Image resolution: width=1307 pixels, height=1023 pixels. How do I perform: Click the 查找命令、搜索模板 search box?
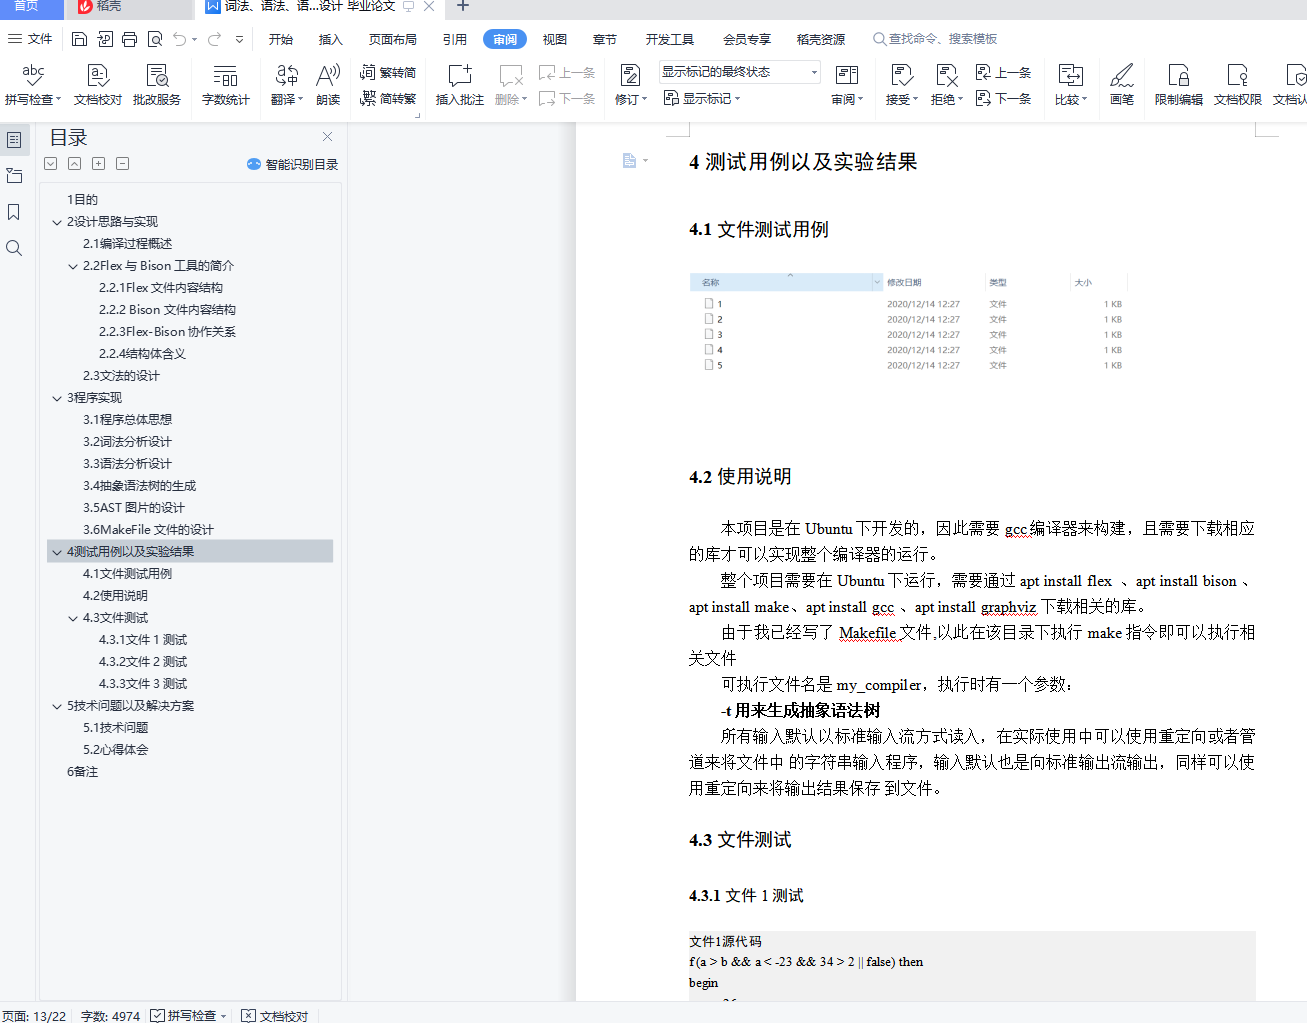point(936,39)
